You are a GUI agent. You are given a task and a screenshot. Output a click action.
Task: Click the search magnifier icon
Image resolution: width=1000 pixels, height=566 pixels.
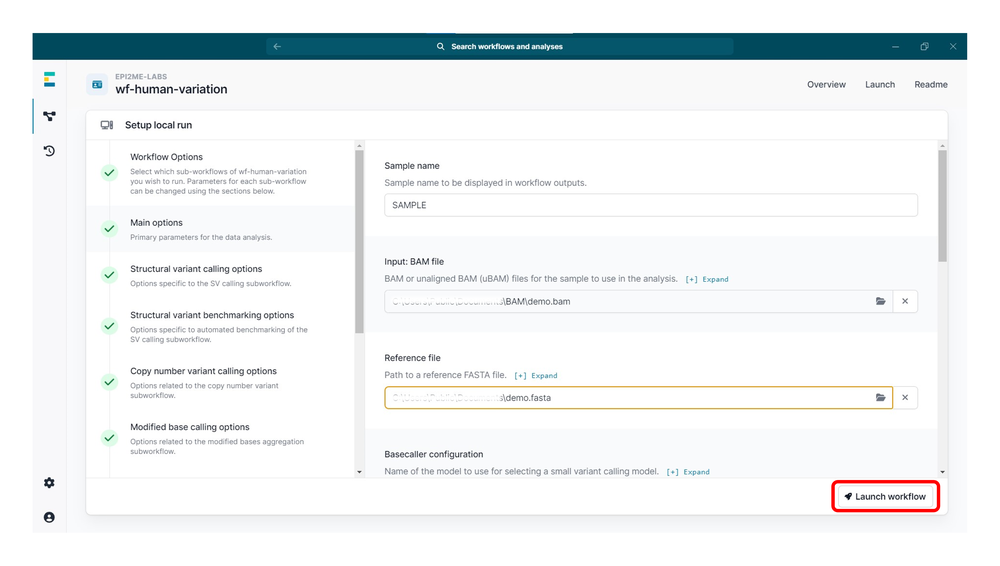tap(440, 47)
